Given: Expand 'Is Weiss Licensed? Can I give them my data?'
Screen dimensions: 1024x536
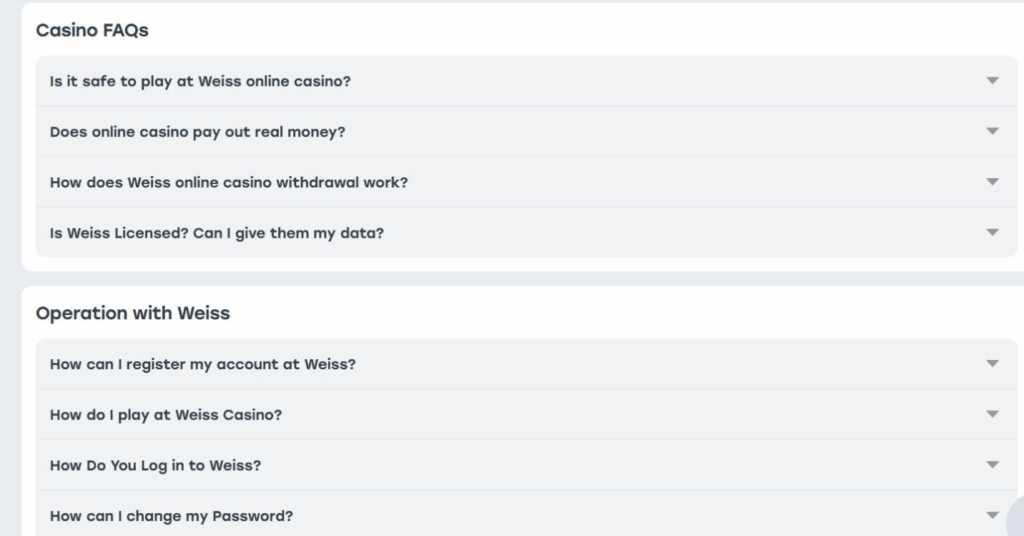Looking at the screenshot, I should [x=216, y=233].
